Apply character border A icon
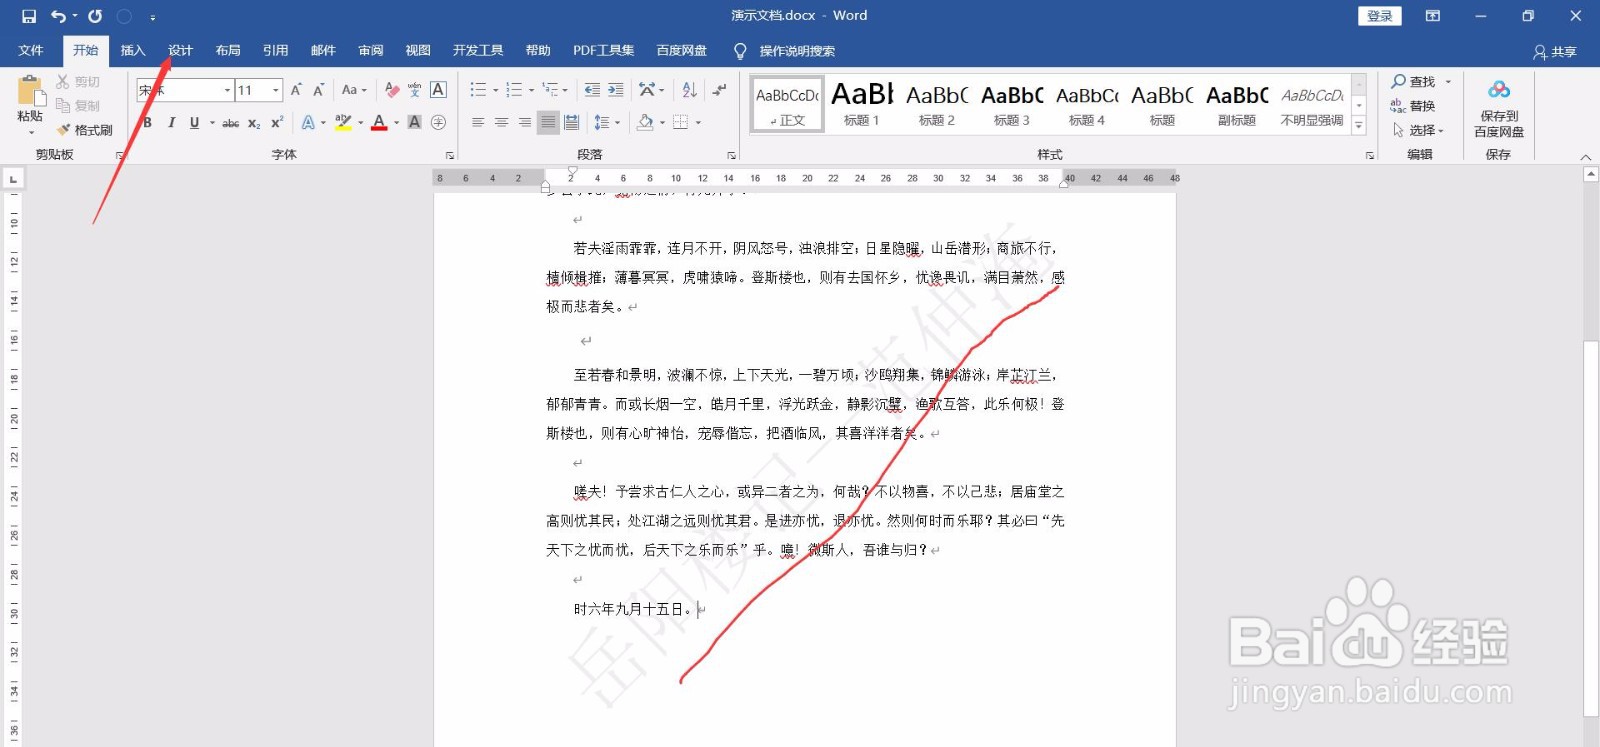Viewport: 1600px width, 747px height. coord(438,90)
